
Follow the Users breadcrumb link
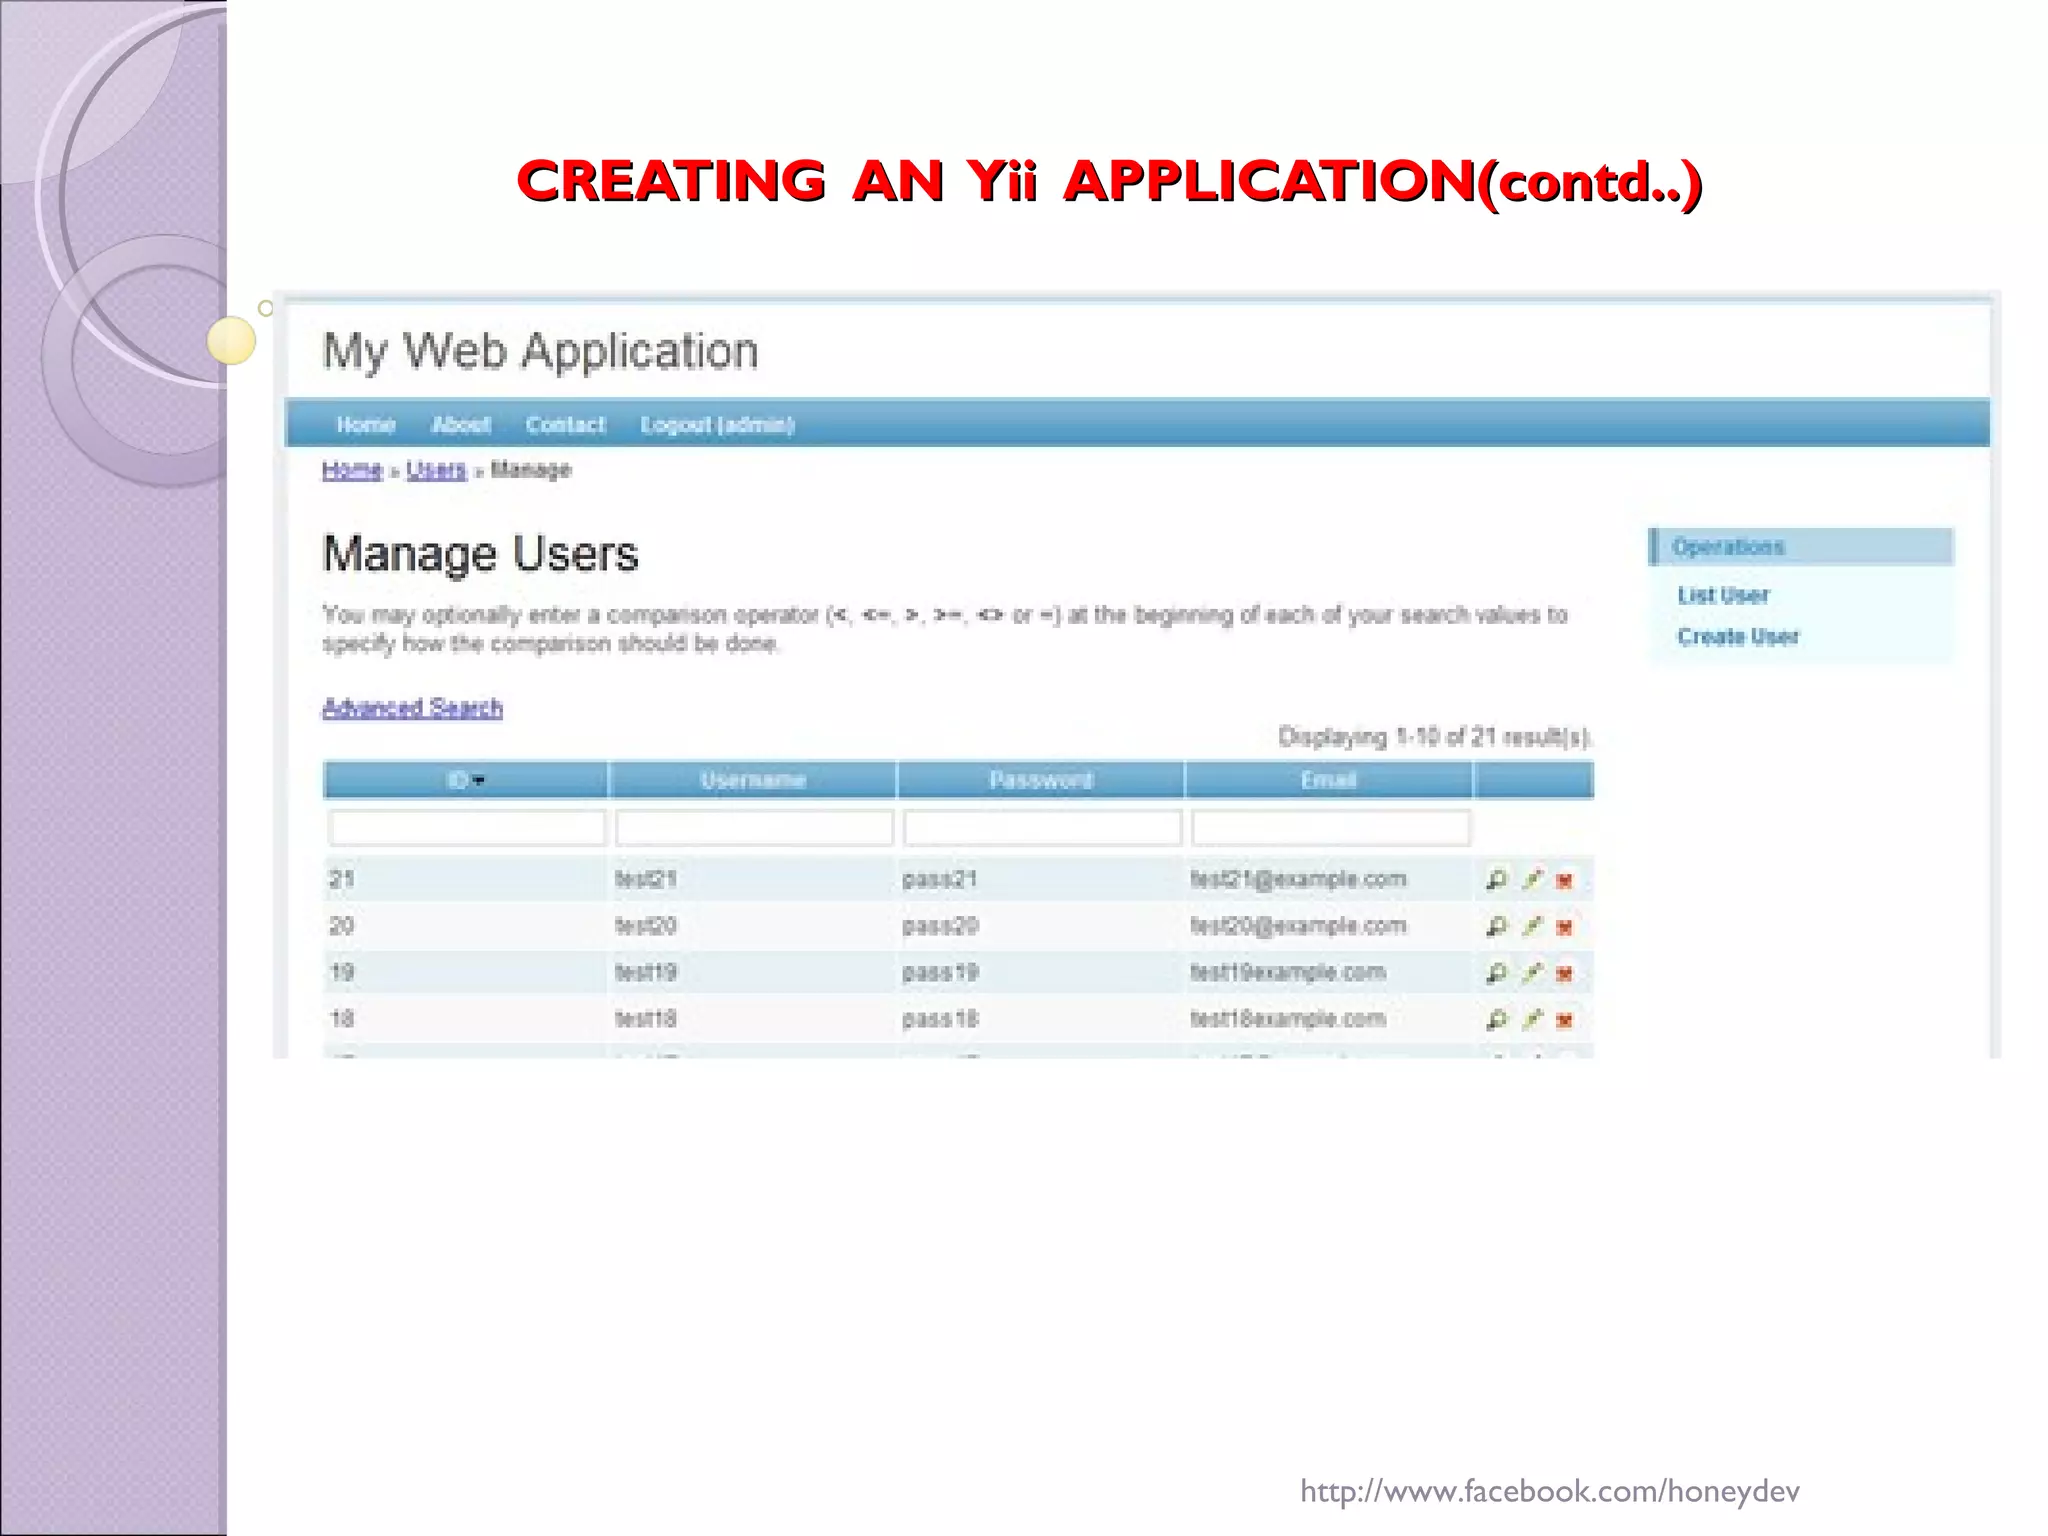click(436, 470)
